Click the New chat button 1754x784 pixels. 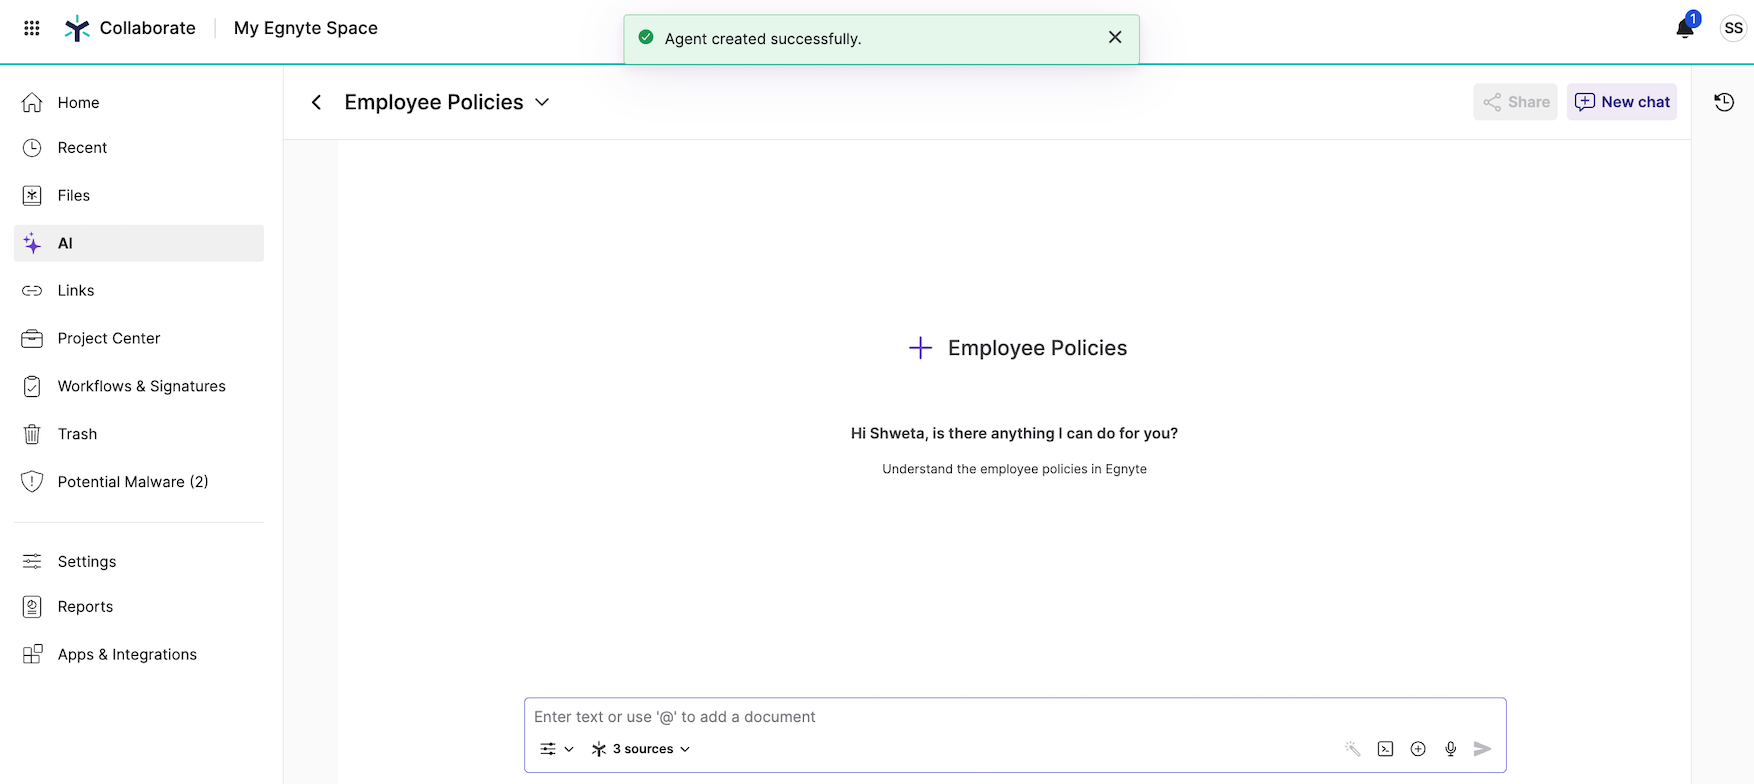(x=1621, y=102)
